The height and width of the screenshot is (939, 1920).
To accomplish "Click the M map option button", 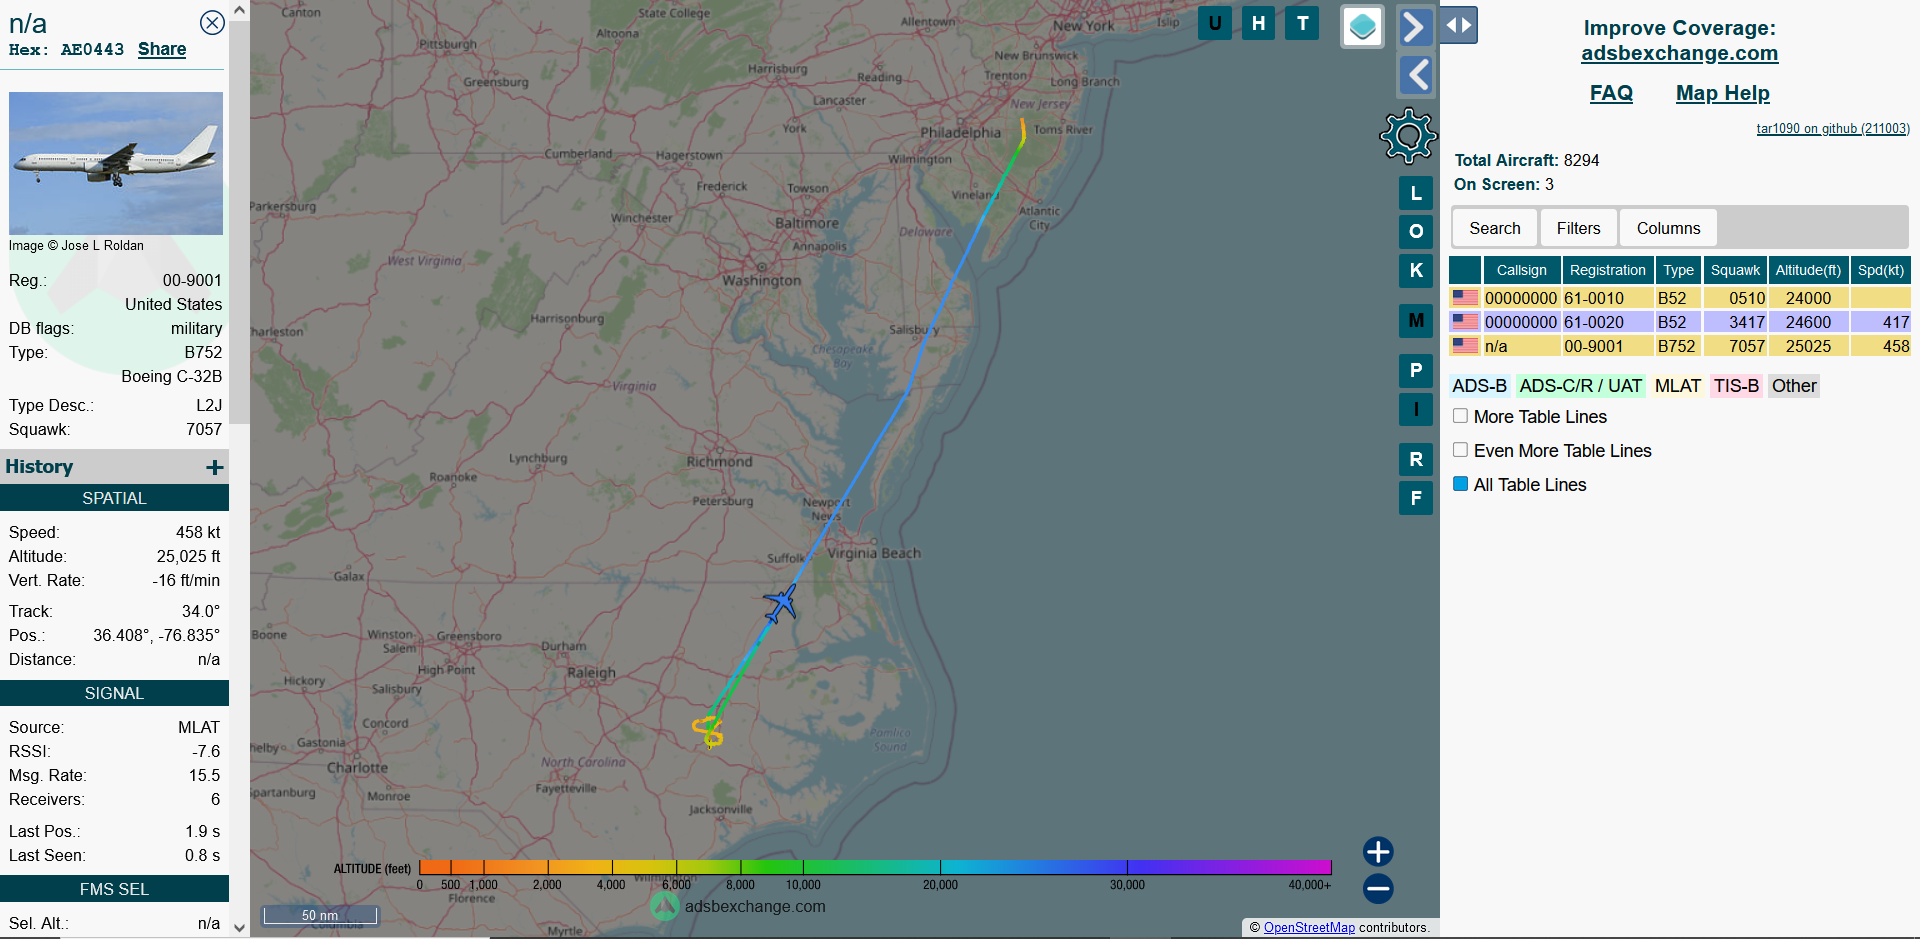I will point(1416,321).
